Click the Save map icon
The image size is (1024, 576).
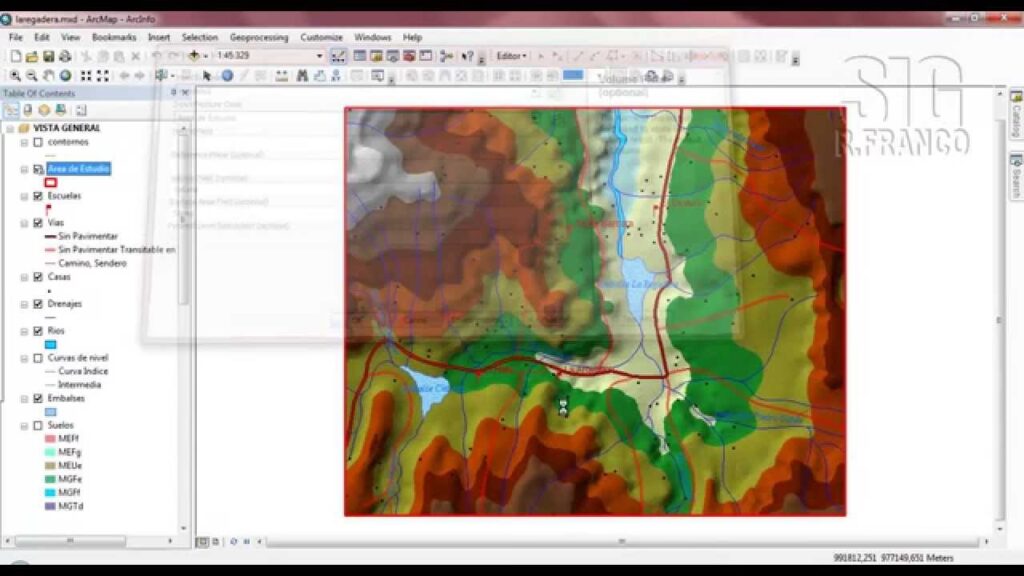(48, 56)
